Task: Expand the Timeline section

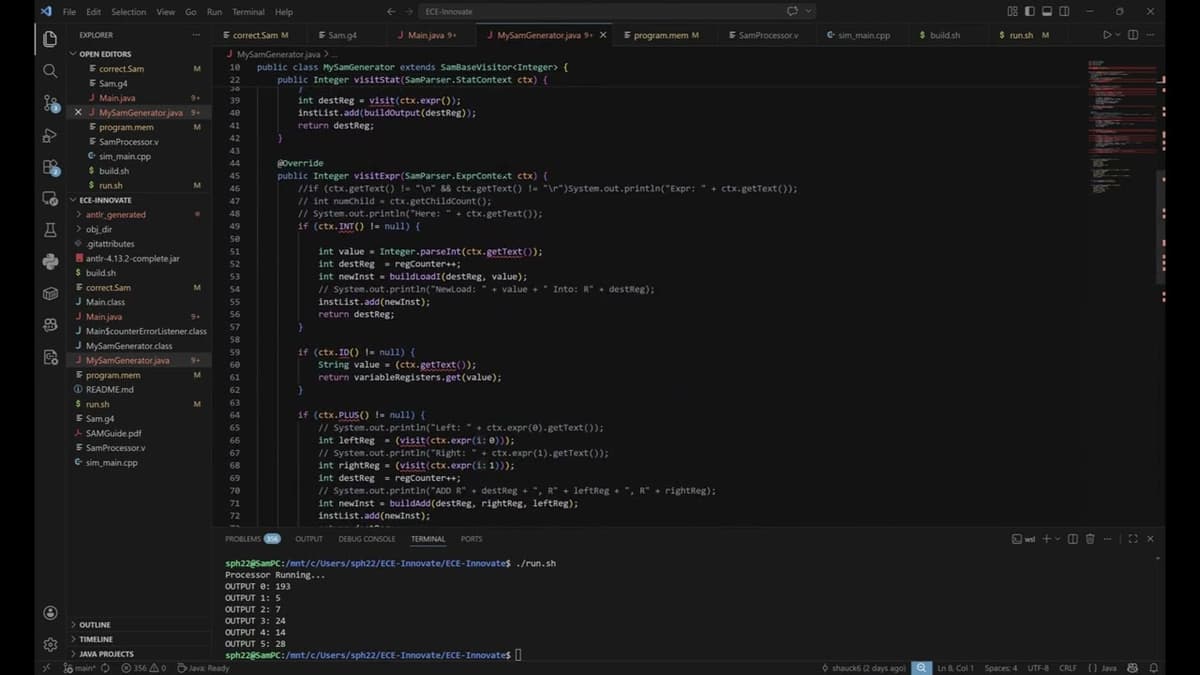Action: [96, 639]
